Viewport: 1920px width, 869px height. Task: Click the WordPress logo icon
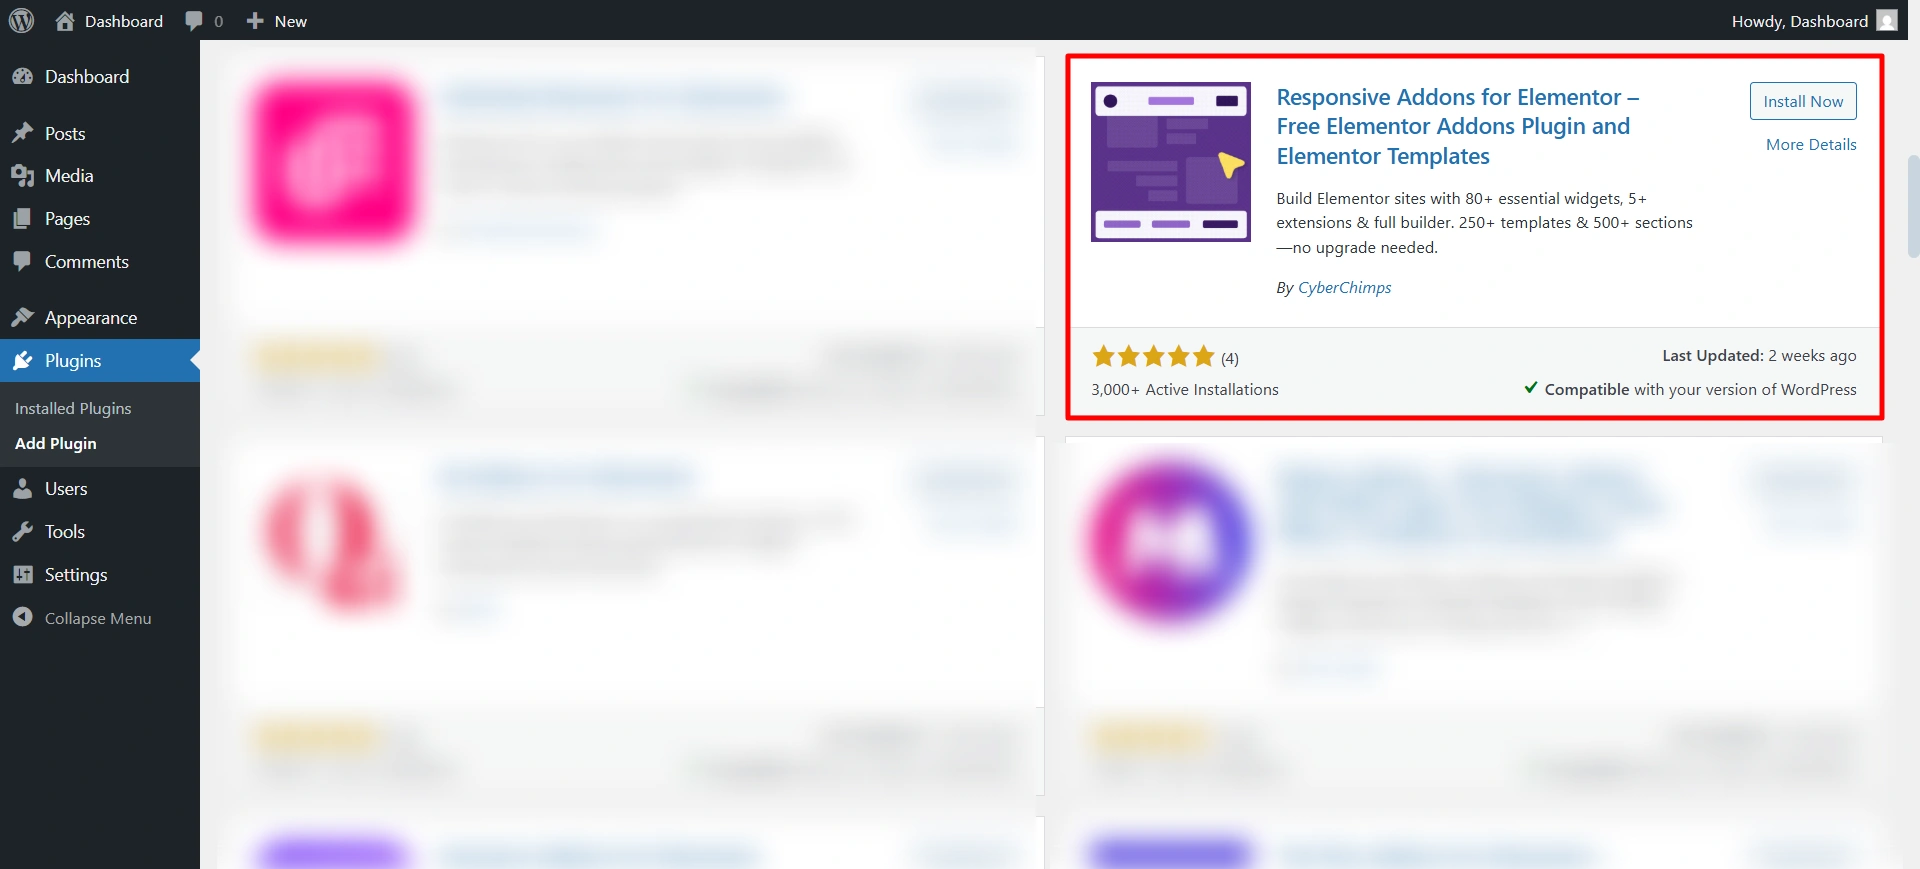click(x=21, y=20)
